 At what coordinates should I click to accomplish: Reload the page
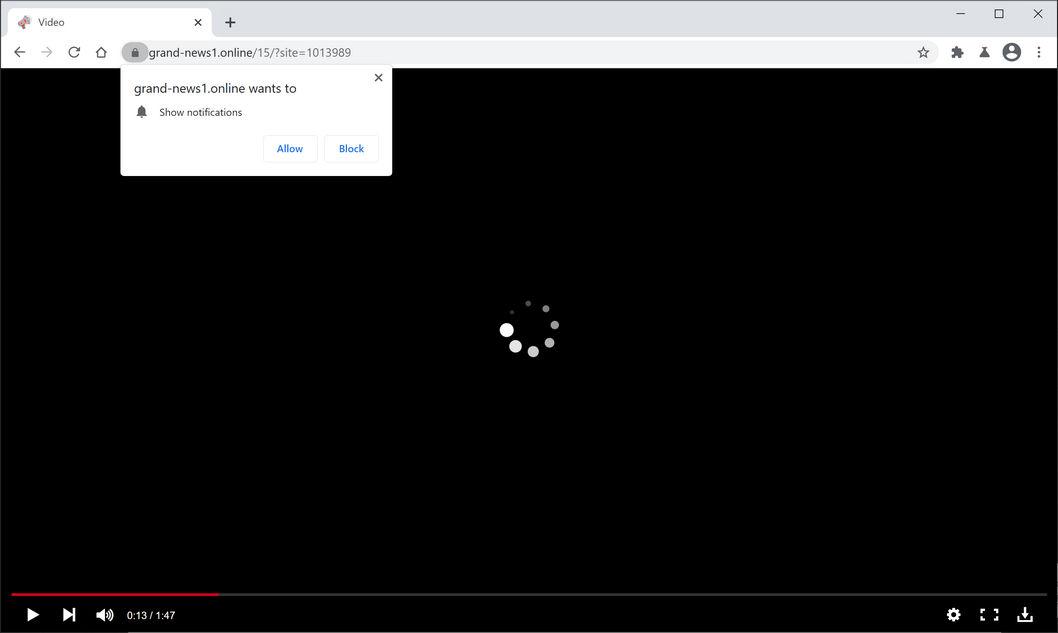(73, 52)
